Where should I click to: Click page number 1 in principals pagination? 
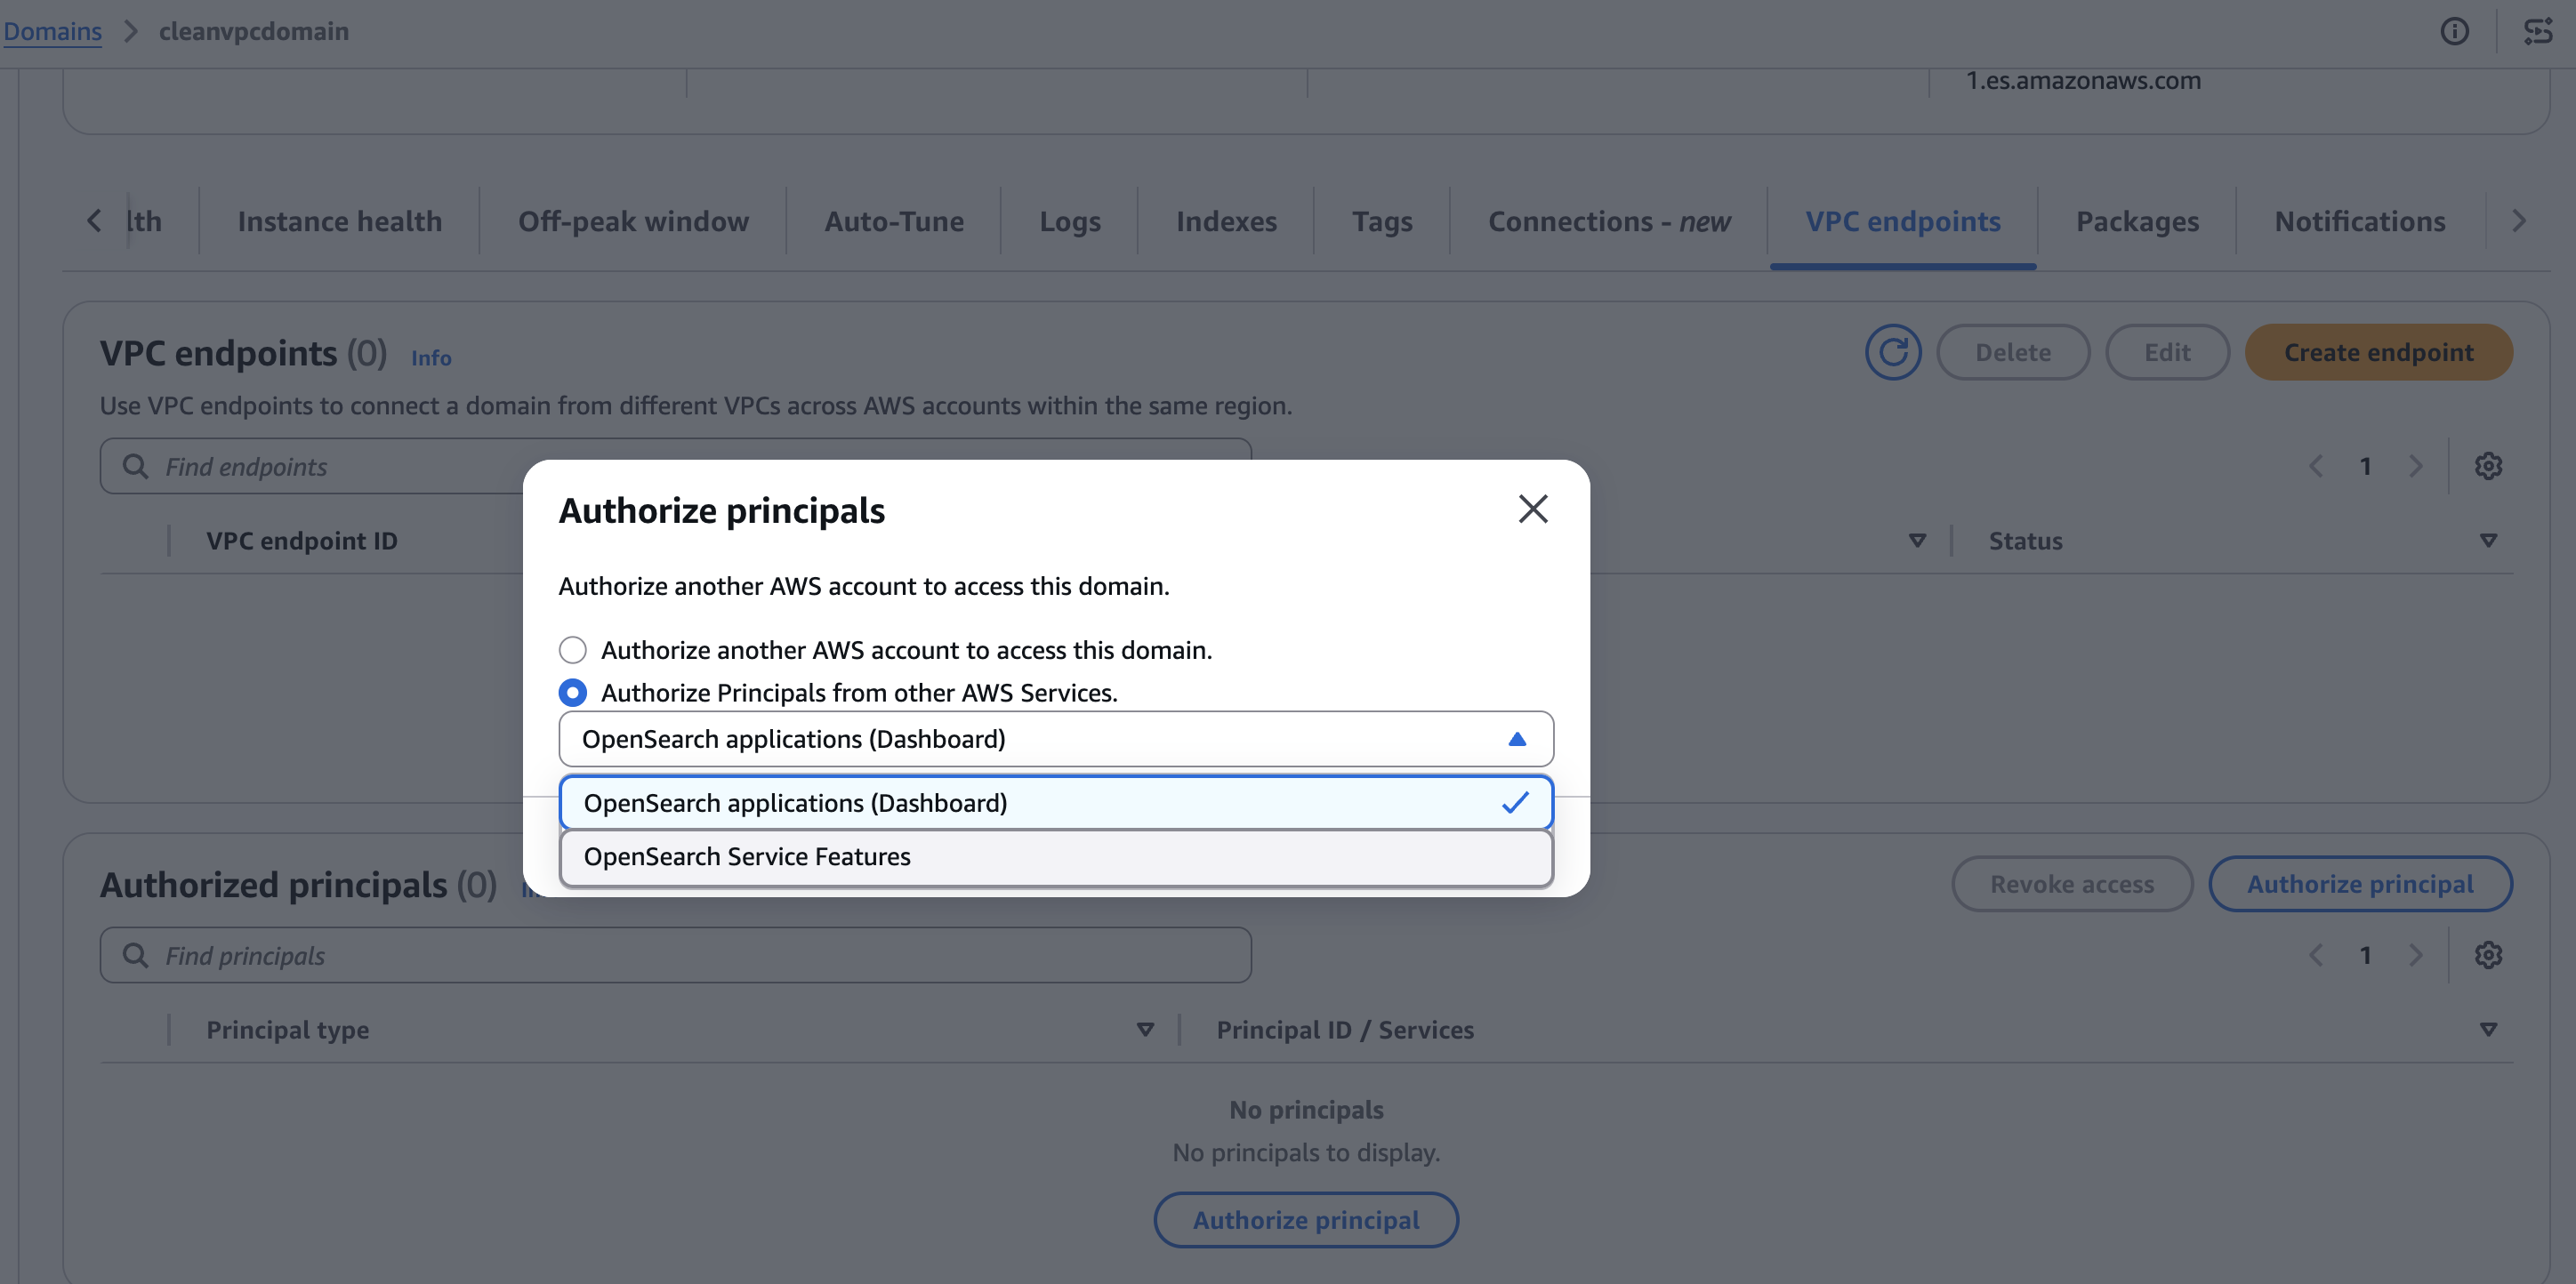click(2365, 955)
